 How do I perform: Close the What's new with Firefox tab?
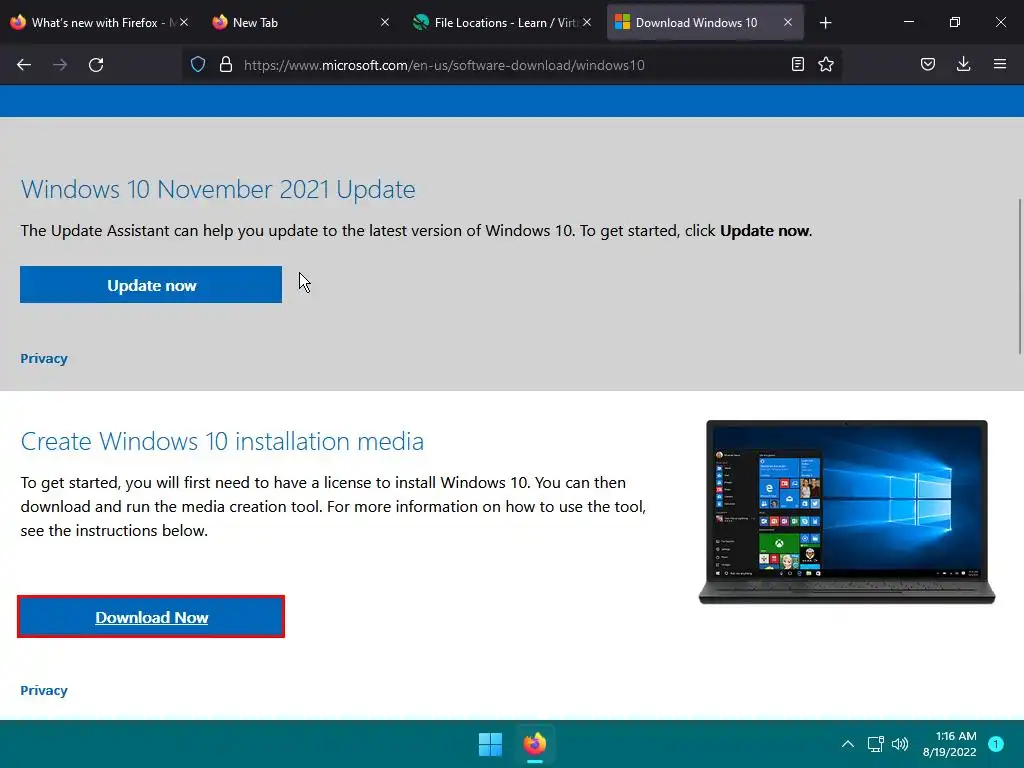[184, 22]
